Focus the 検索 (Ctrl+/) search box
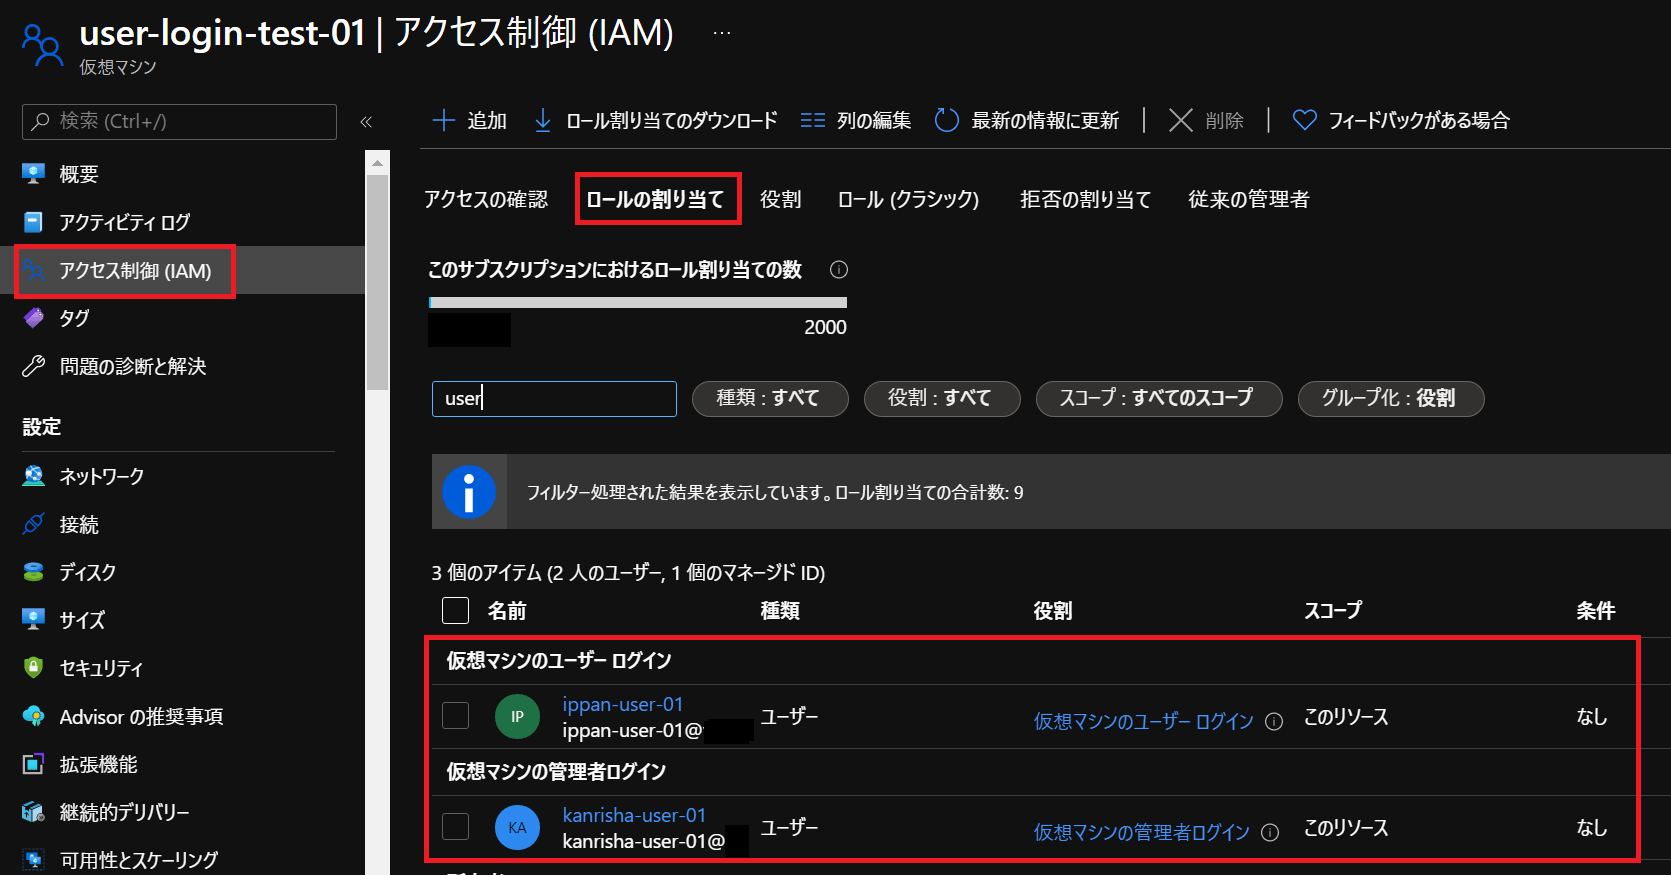The image size is (1671, 875). coord(179,121)
